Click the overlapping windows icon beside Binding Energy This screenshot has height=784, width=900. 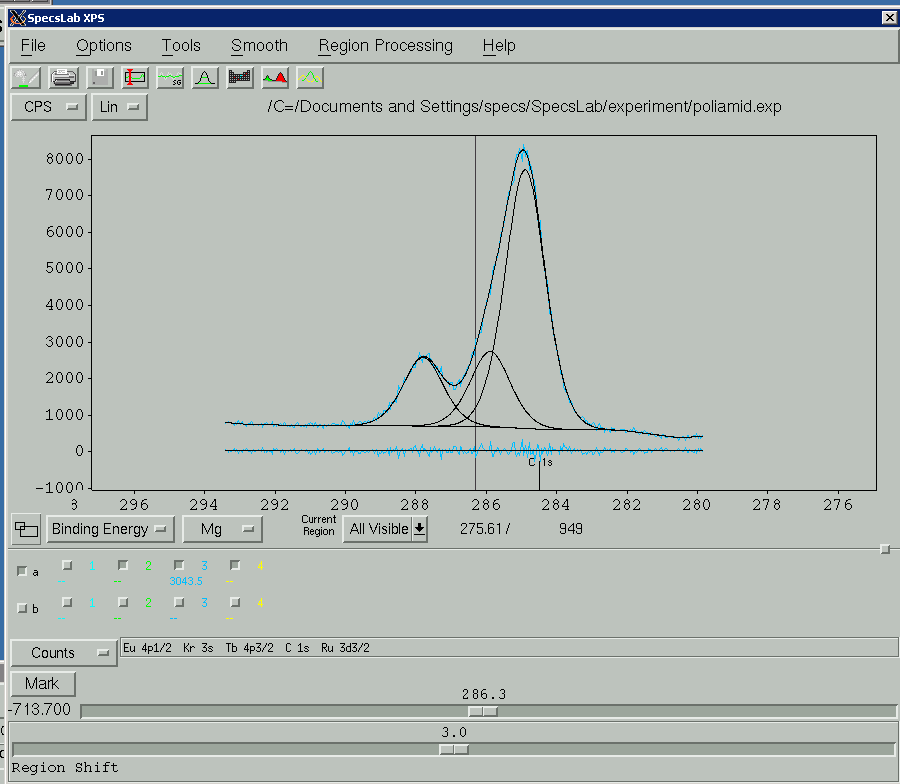[x=26, y=529]
